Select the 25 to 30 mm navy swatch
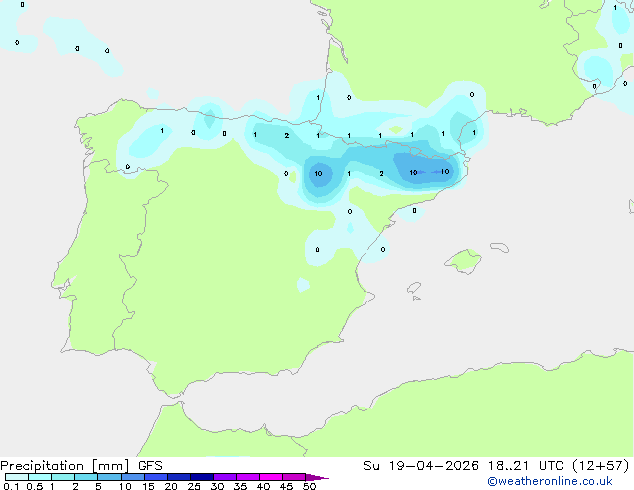Viewport: 634px width, 490px height. (x=202, y=477)
